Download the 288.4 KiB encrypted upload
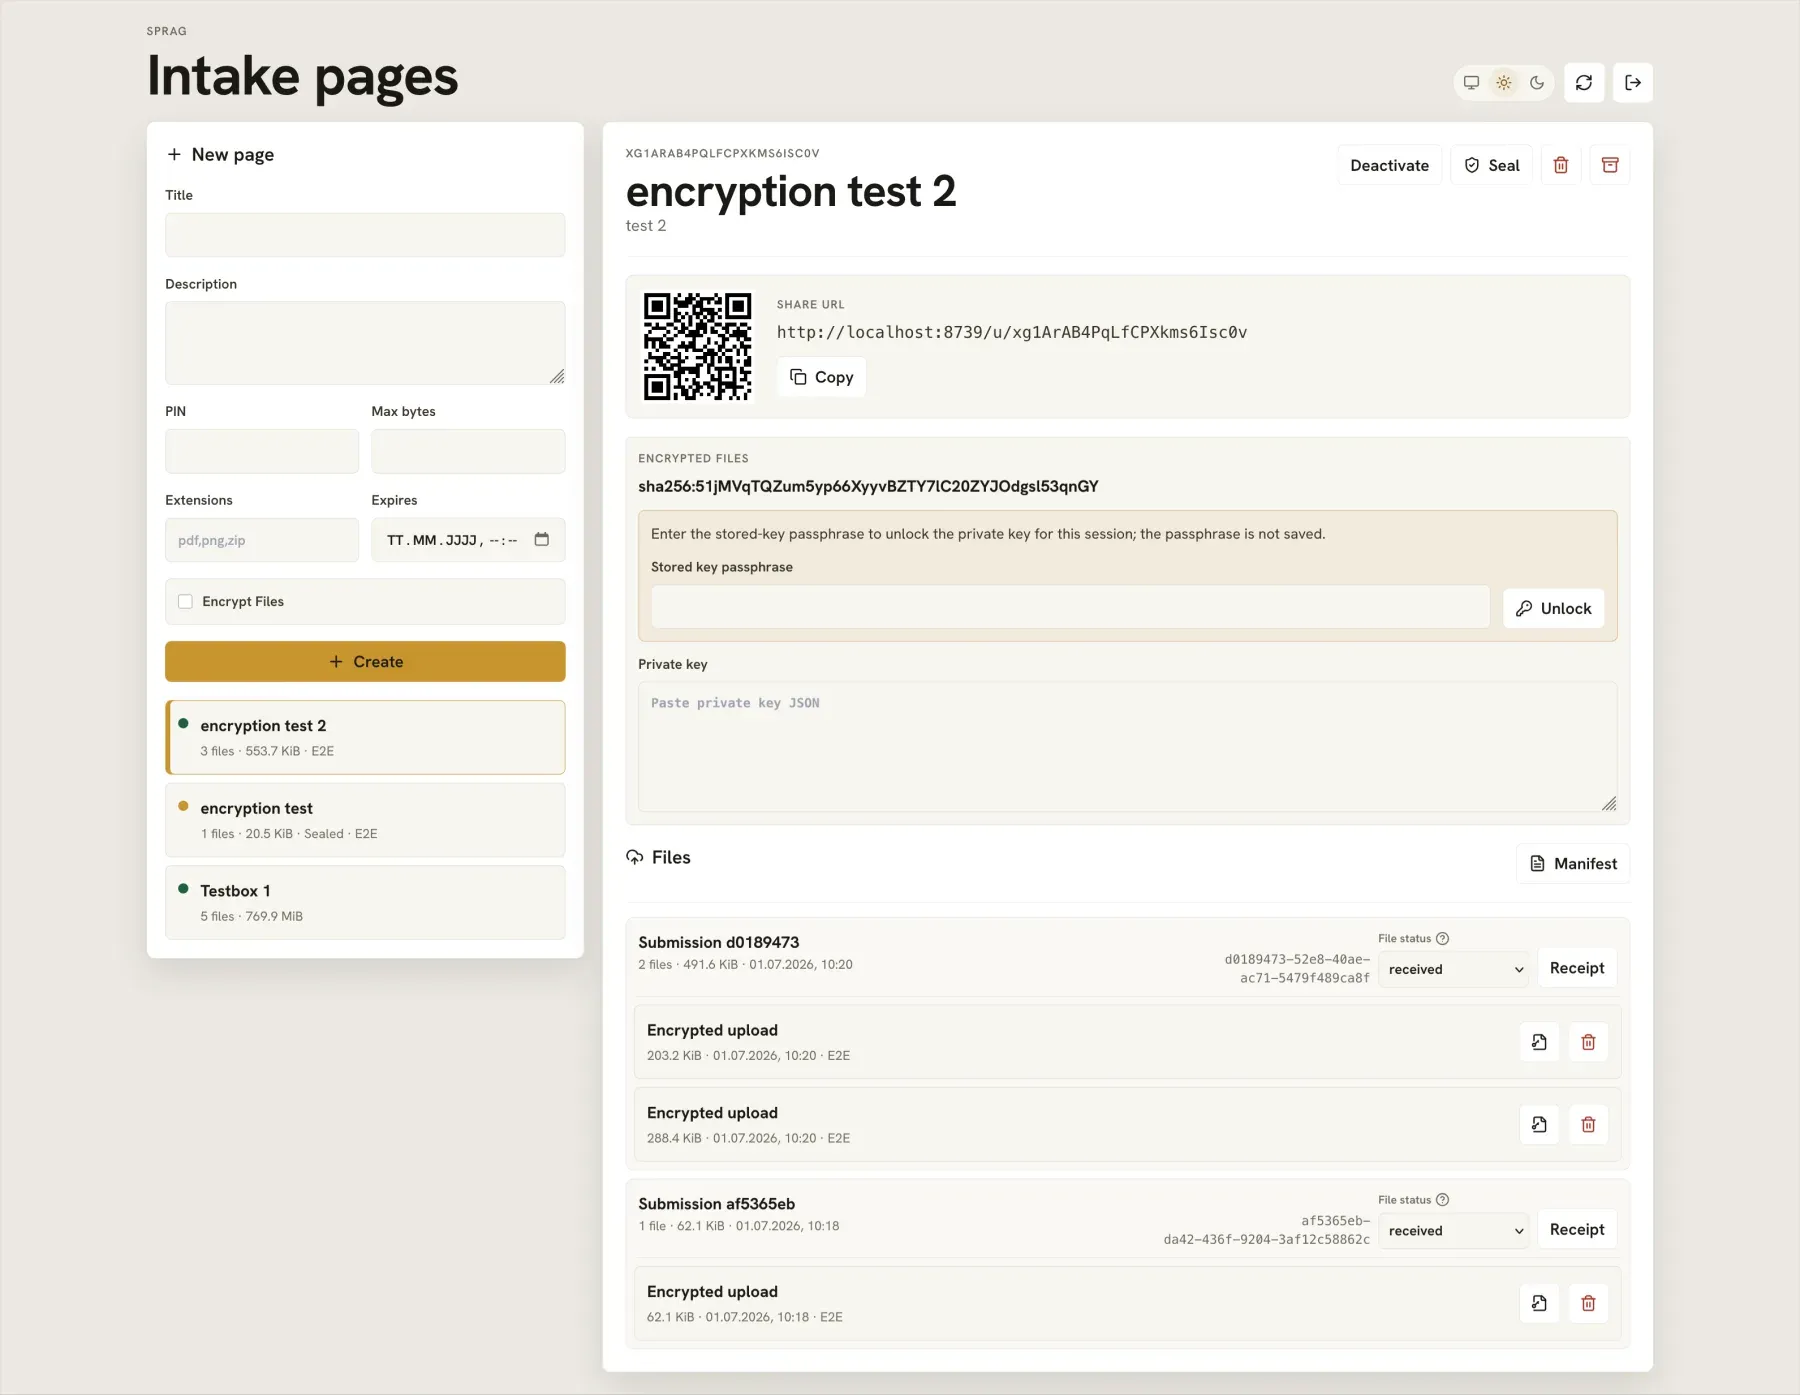The width and height of the screenshot is (1800, 1395). coord(1539,1125)
